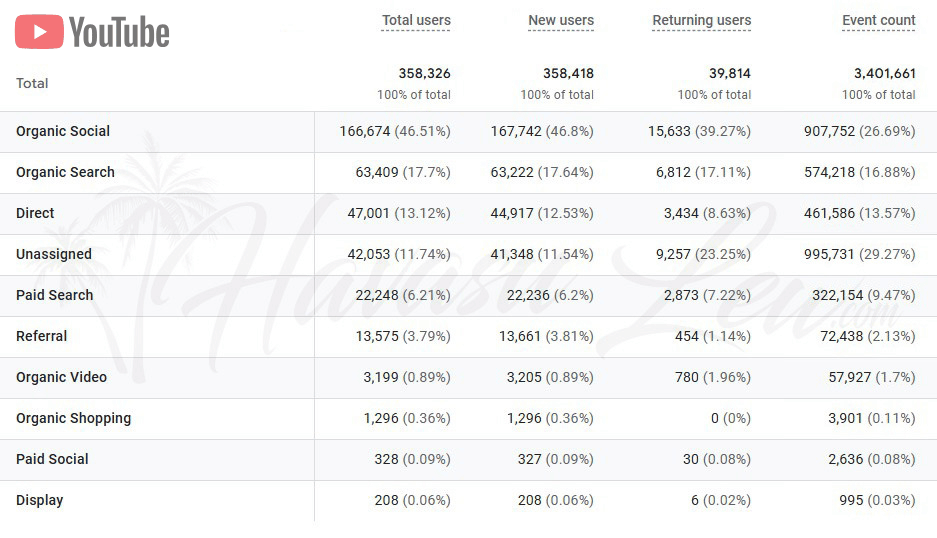Screen dimensions: 937x538
Task: Select the Unassigned channel row
Action: pos(468,255)
